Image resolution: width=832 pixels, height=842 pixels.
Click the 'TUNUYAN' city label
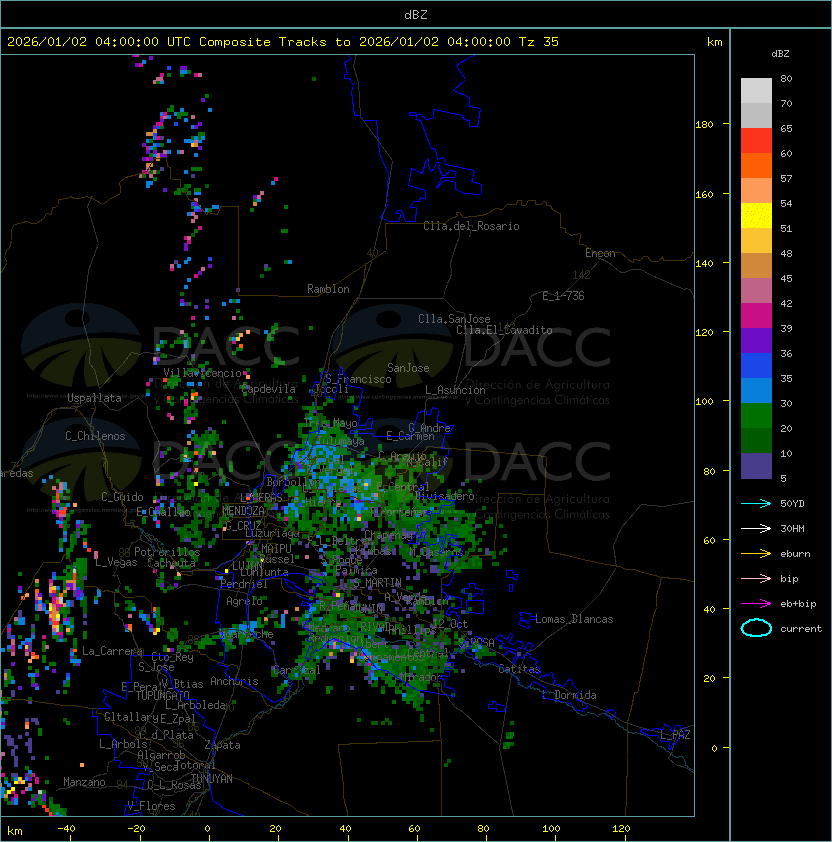pyautogui.click(x=212, y=779)
